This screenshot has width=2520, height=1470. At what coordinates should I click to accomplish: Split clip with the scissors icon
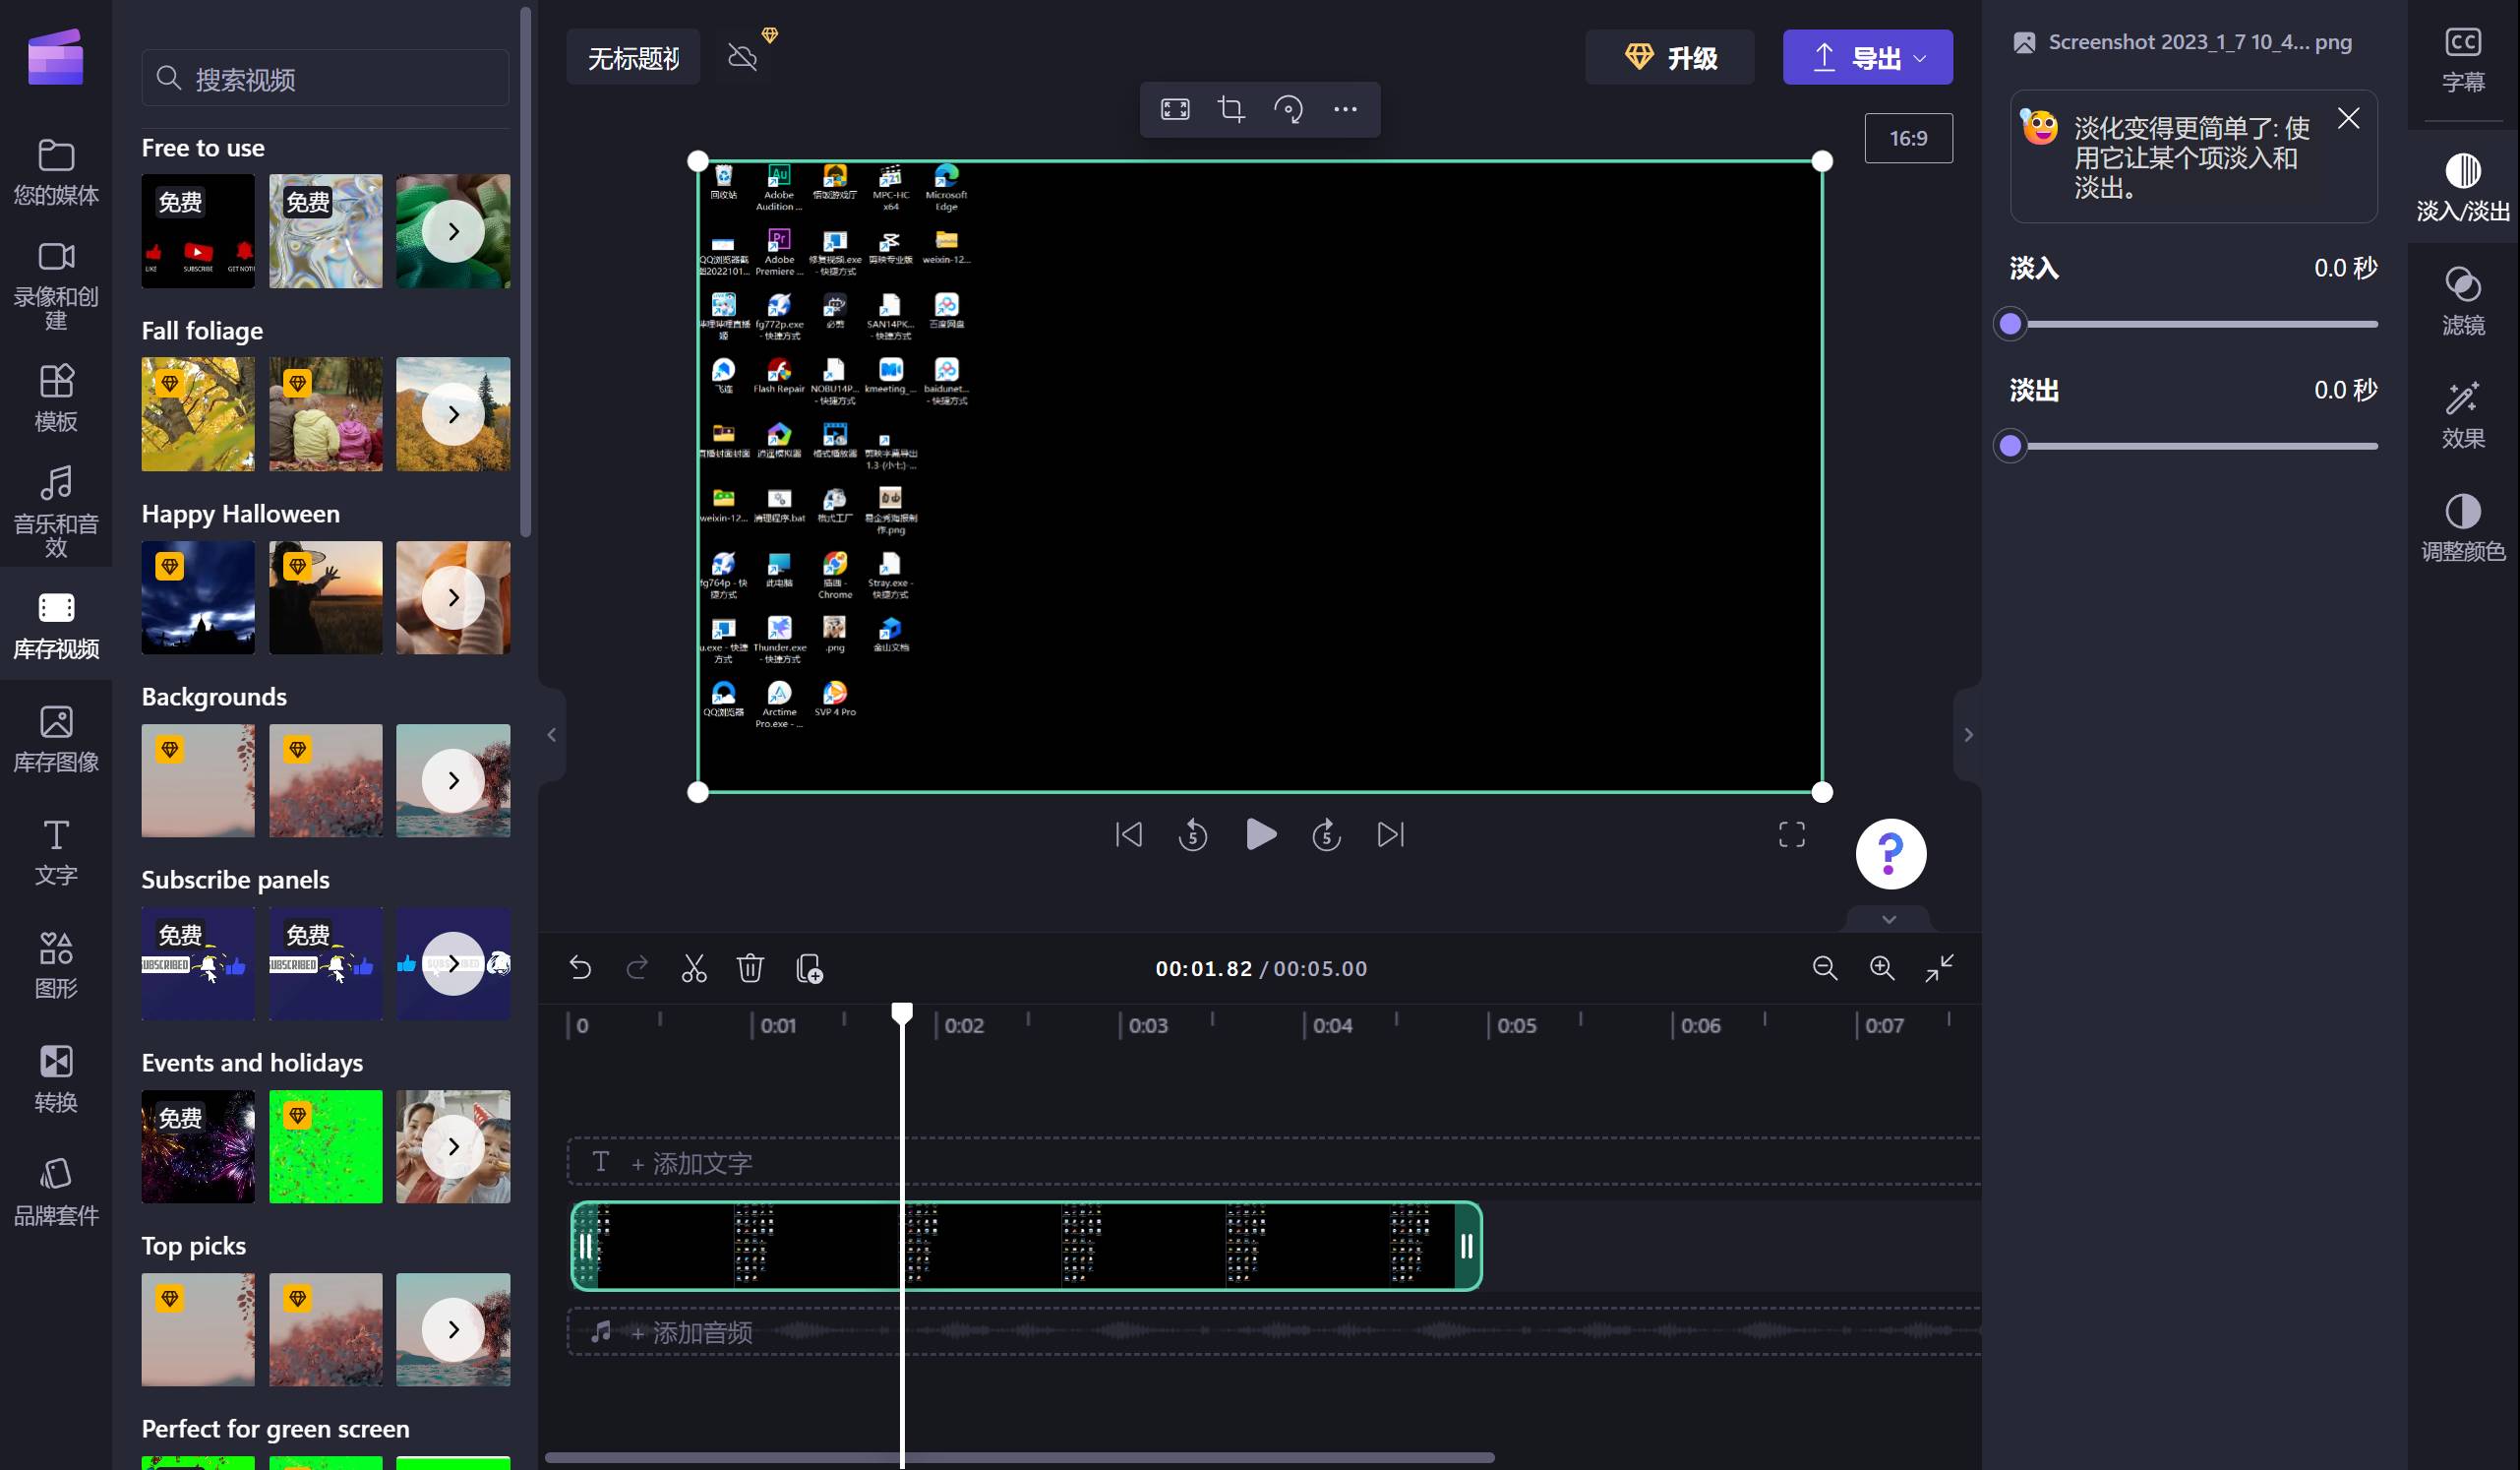(694, 968)
